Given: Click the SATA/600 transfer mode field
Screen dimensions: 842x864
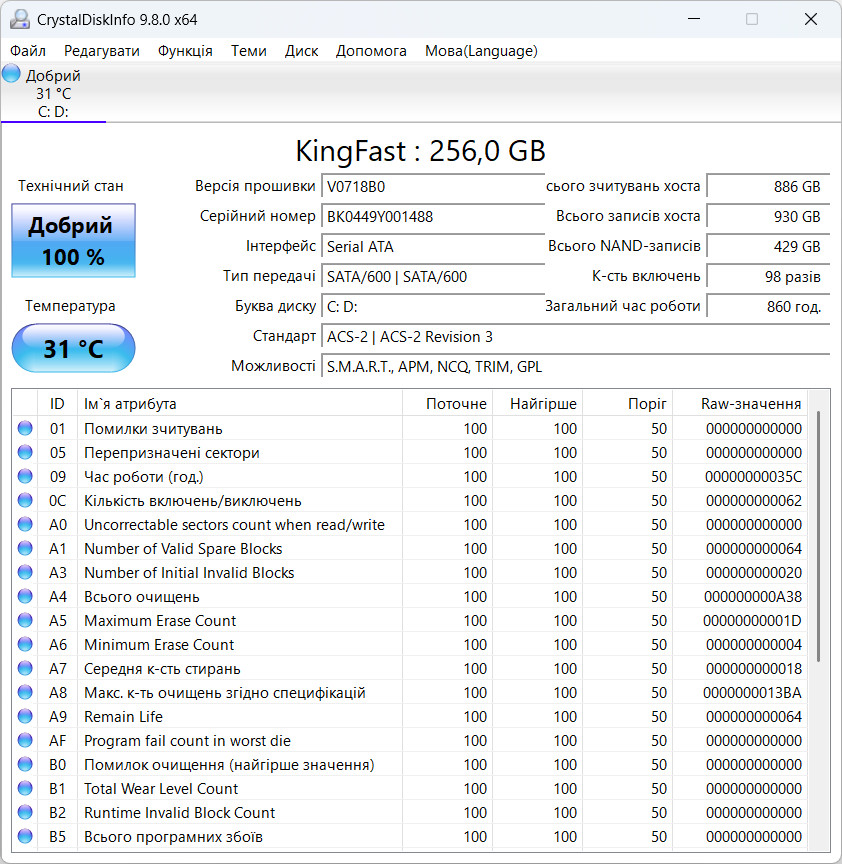Looking at the screenshot, I should 433,277.
